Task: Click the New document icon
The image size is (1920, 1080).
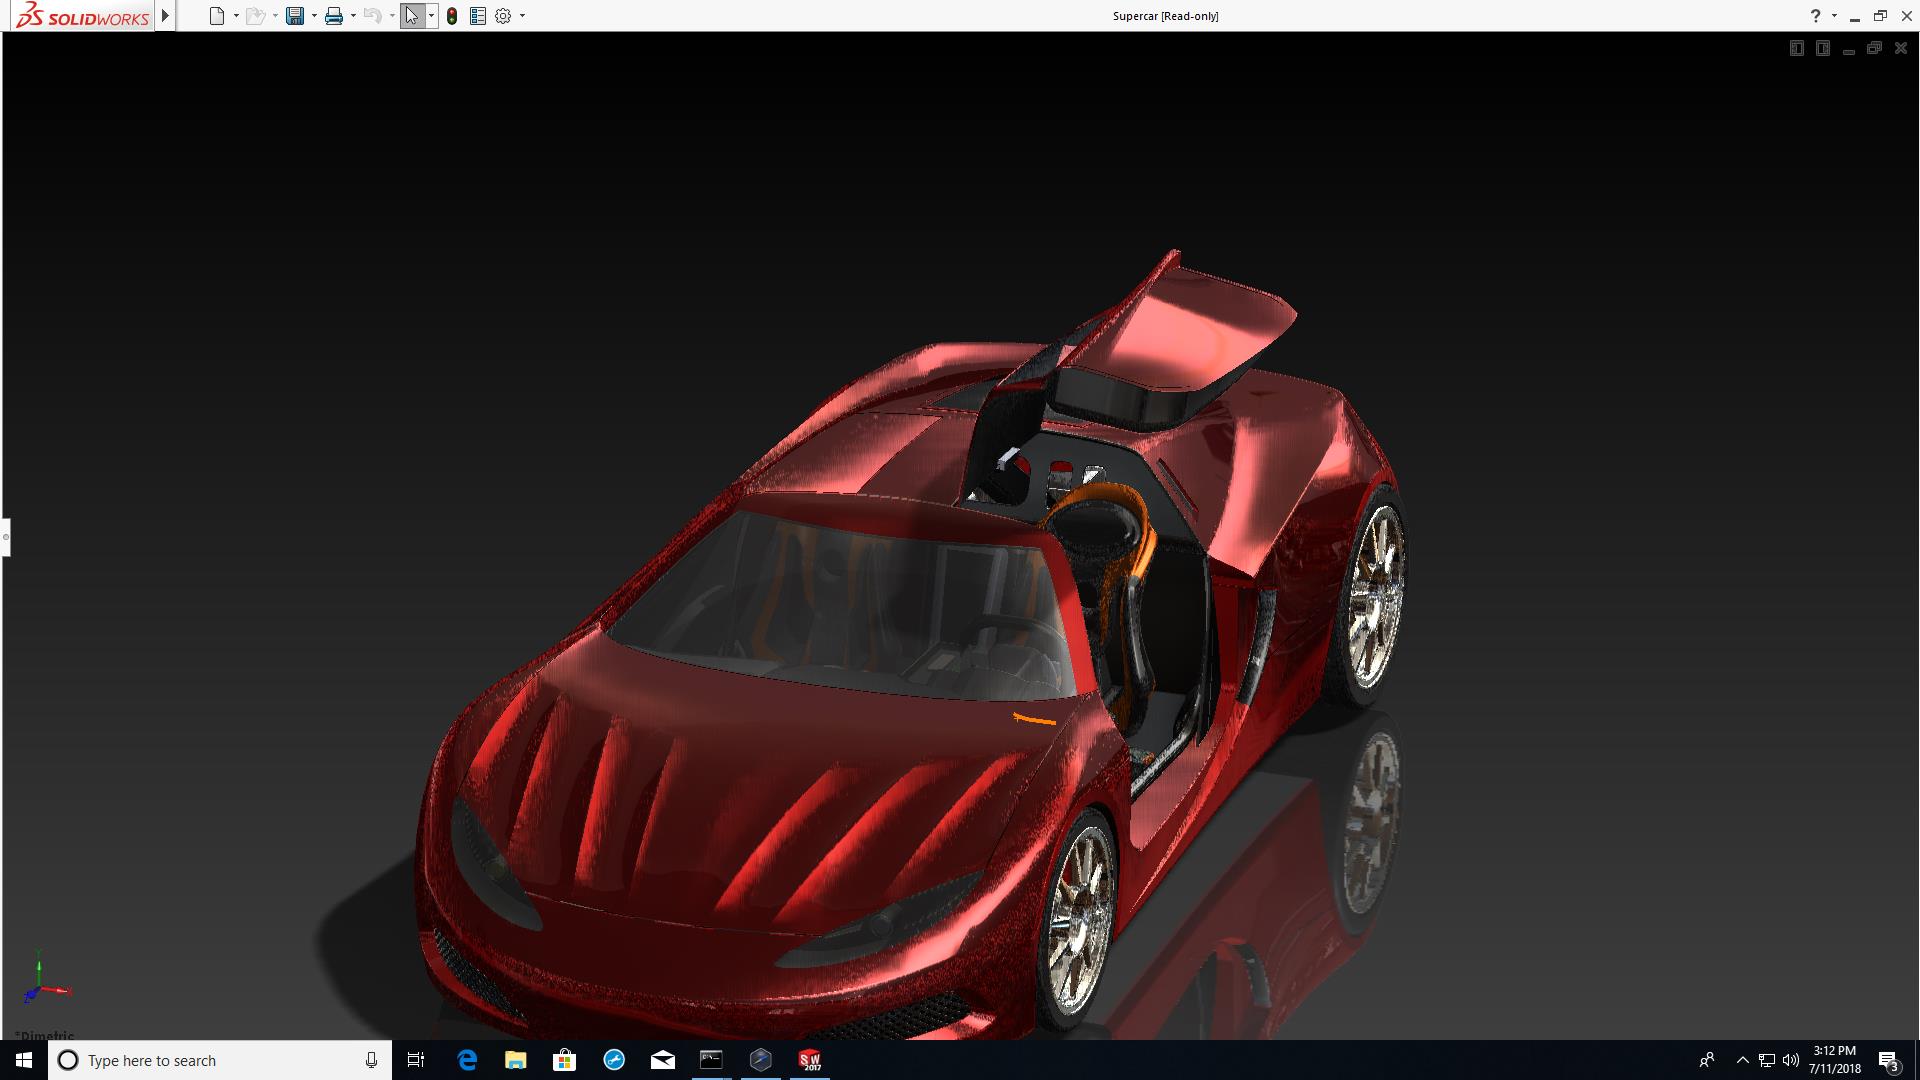Action: click(216, 16)
